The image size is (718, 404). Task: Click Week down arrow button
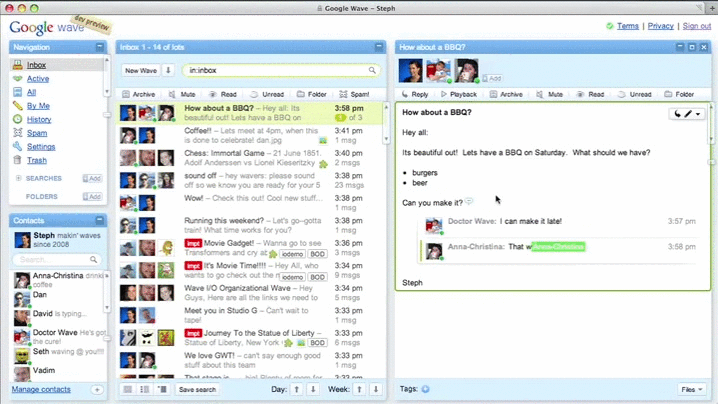click(x=376, y=389)
